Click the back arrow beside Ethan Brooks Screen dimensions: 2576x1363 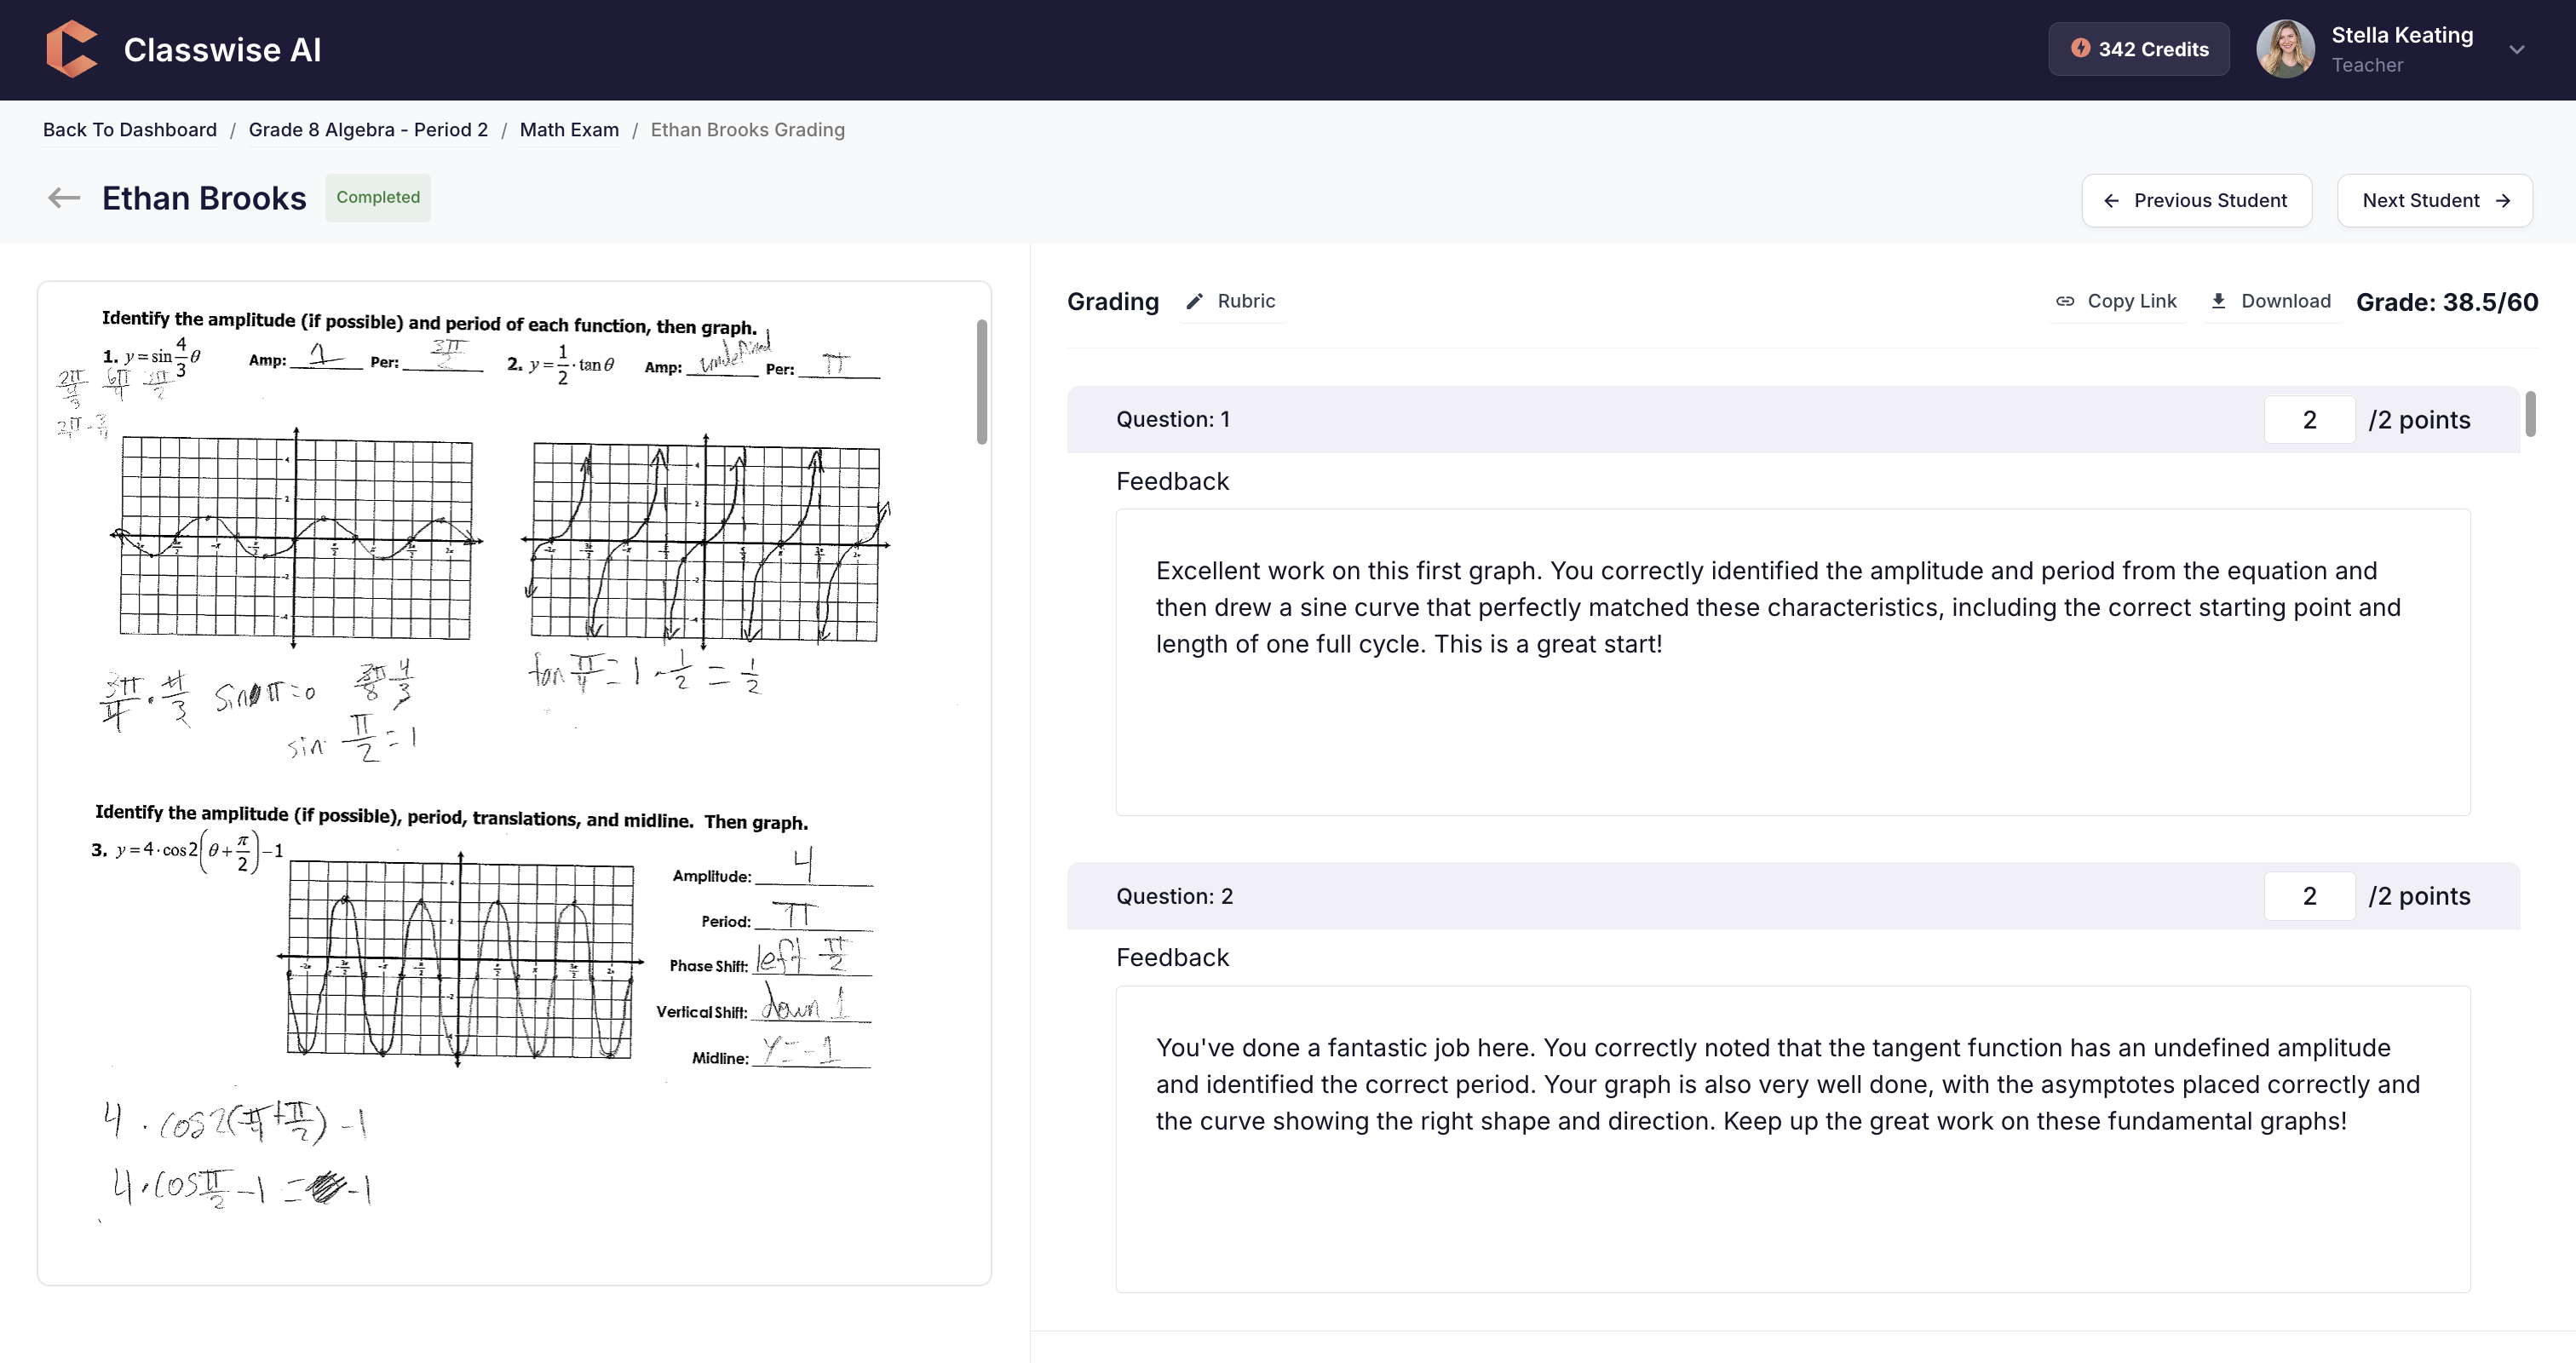pos(64,198)
